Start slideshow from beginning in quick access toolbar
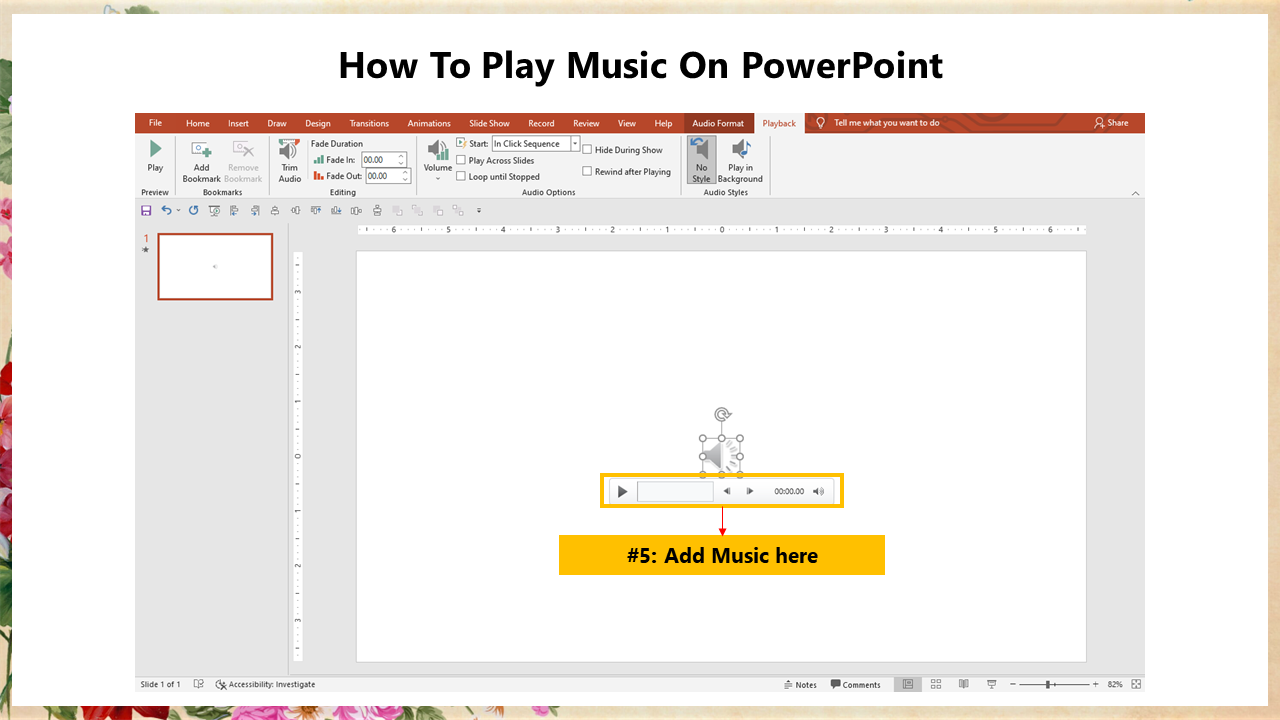 click(x=214, y=210)
